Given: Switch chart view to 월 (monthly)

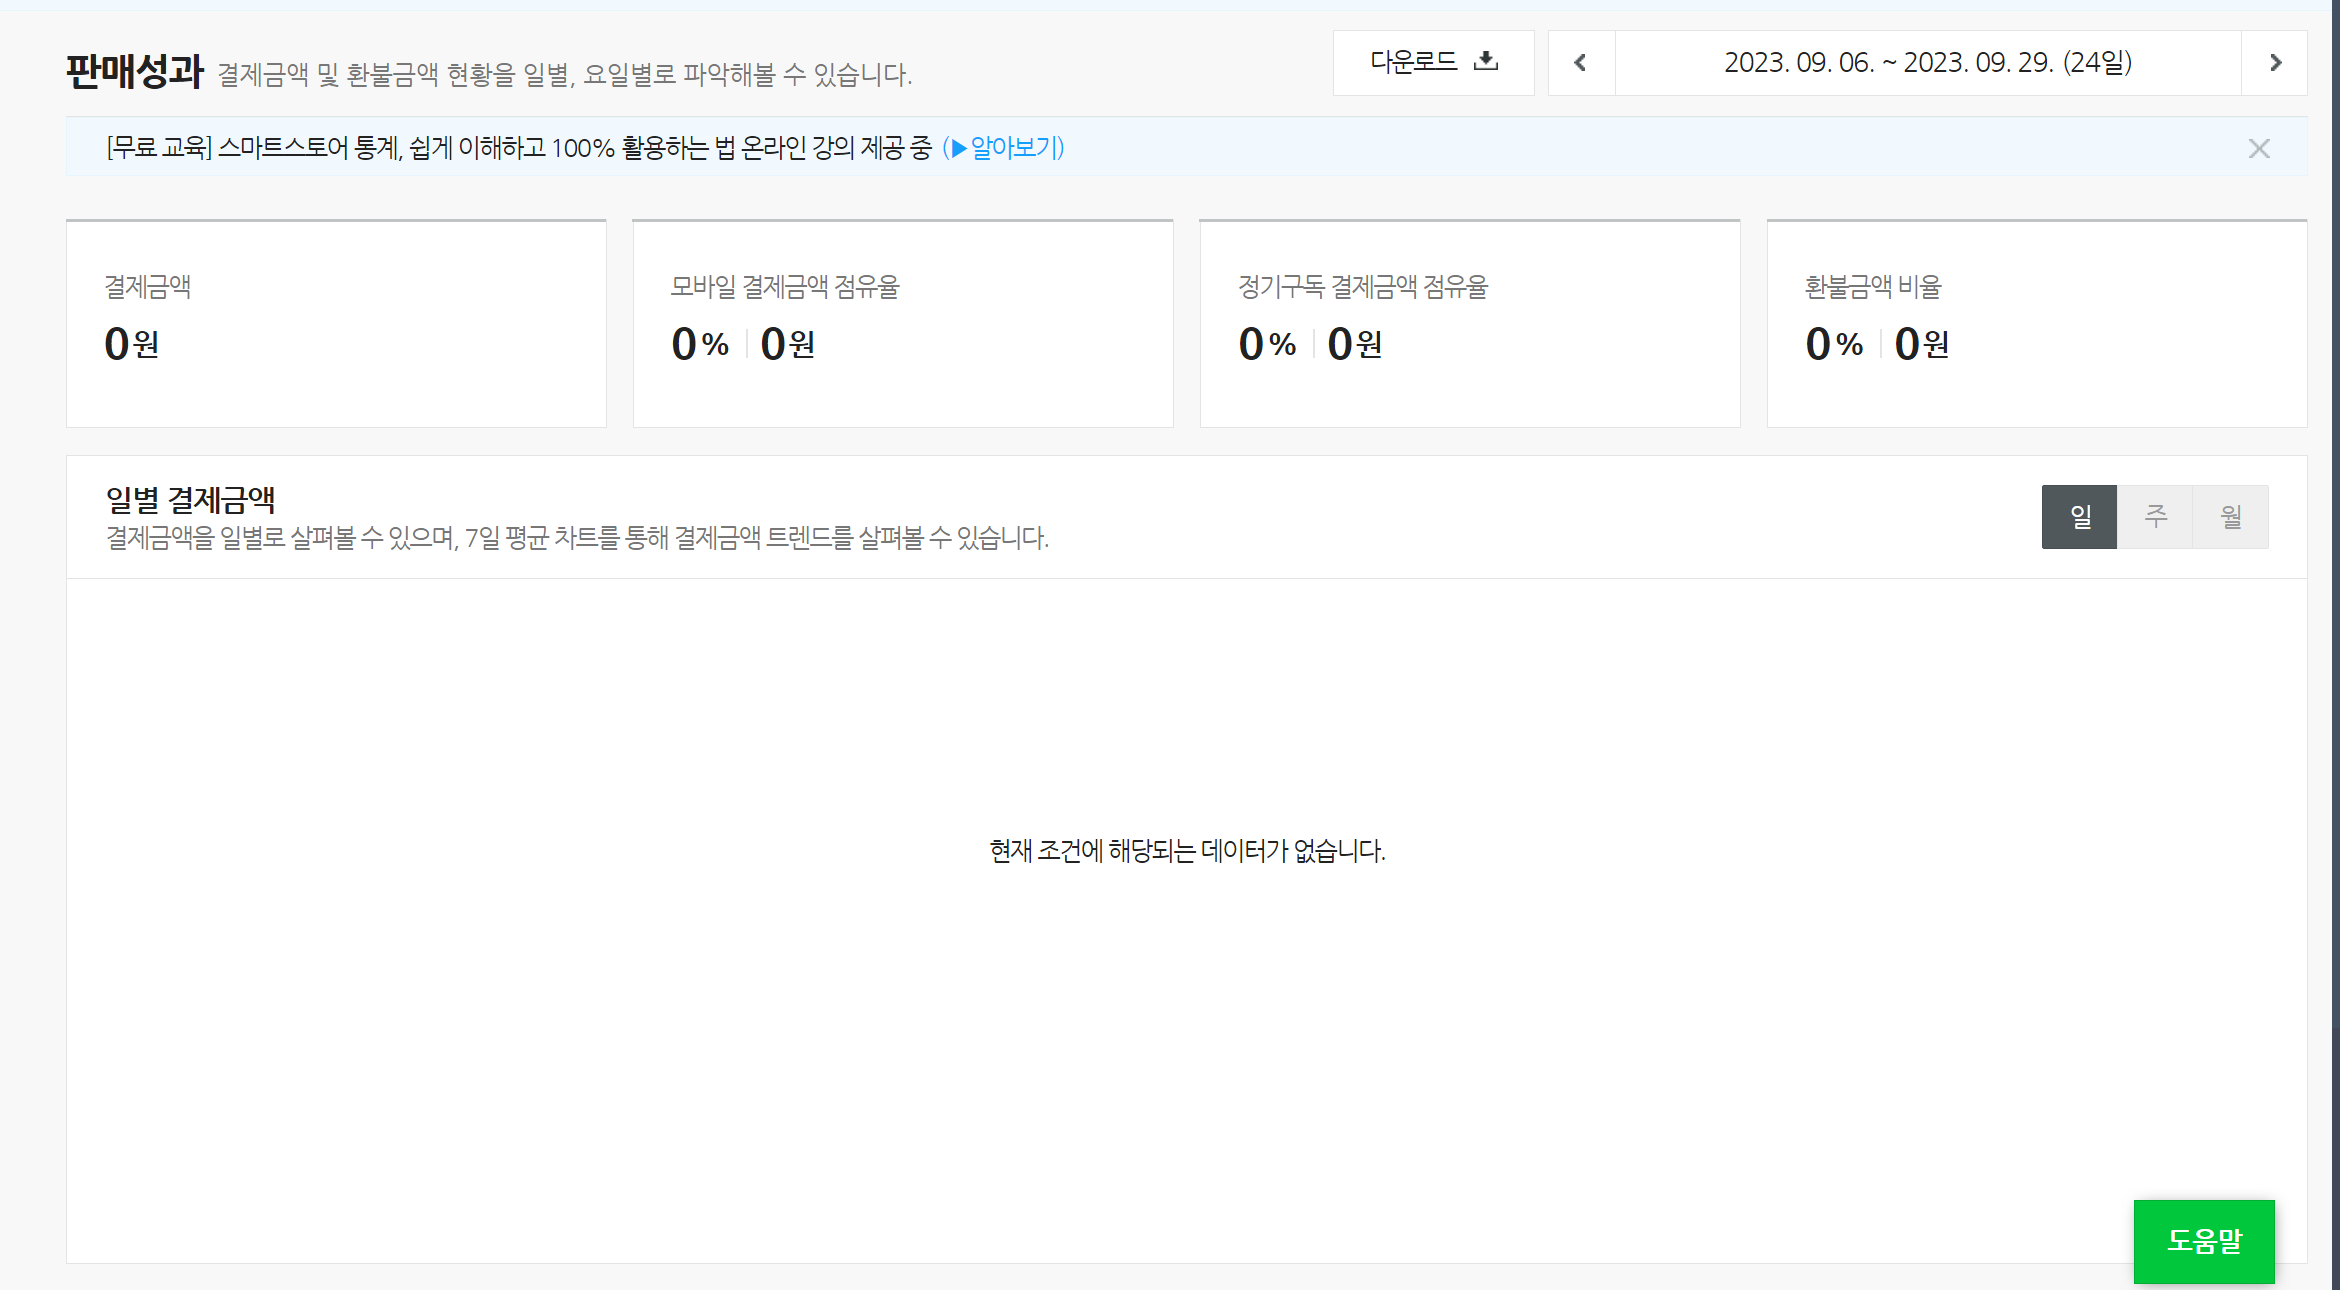Looking at the screenshot, I should pyautogui.click(x=2231, y=516).
